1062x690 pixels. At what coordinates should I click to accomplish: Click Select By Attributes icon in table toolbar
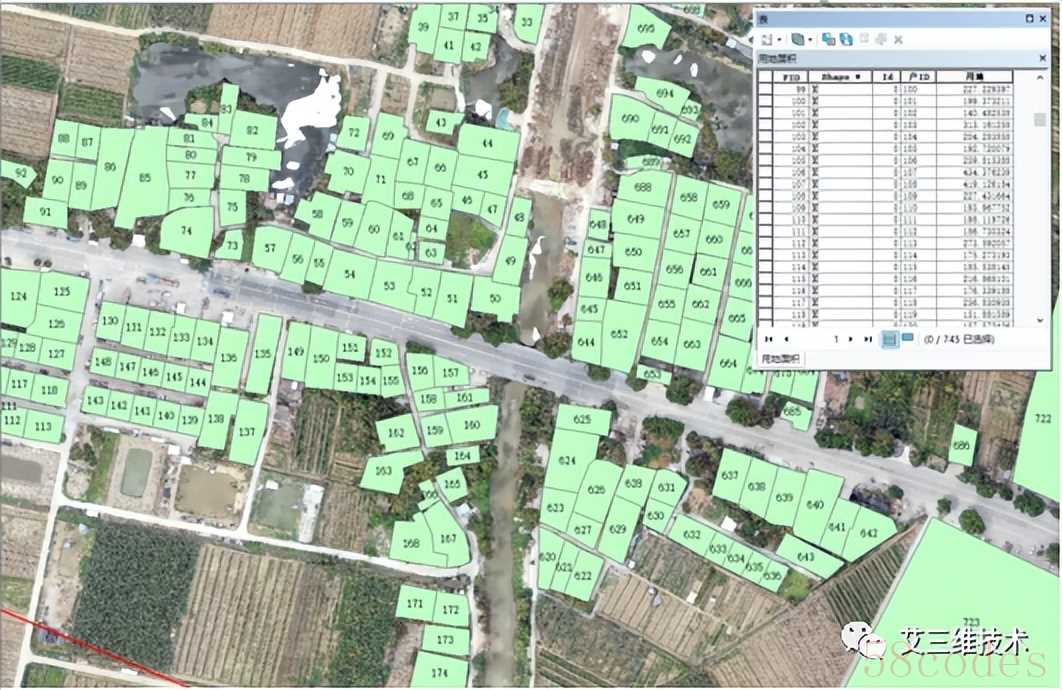point(829,39)
